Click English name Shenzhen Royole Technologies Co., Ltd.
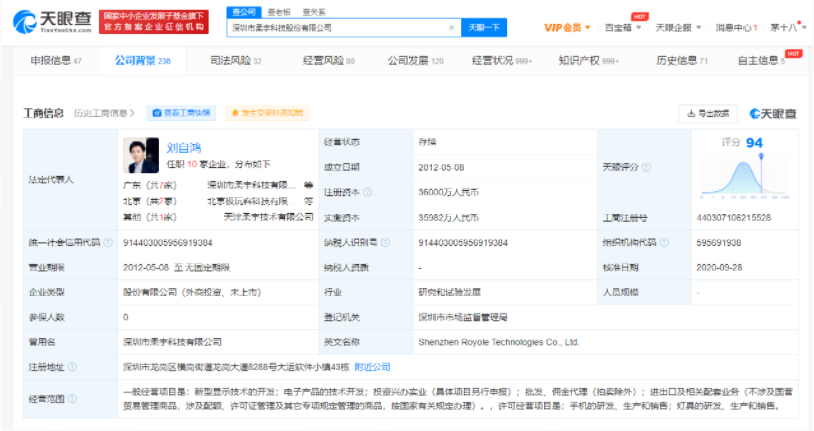This screenshot has height=431, width=814. (x=498, y=342)
